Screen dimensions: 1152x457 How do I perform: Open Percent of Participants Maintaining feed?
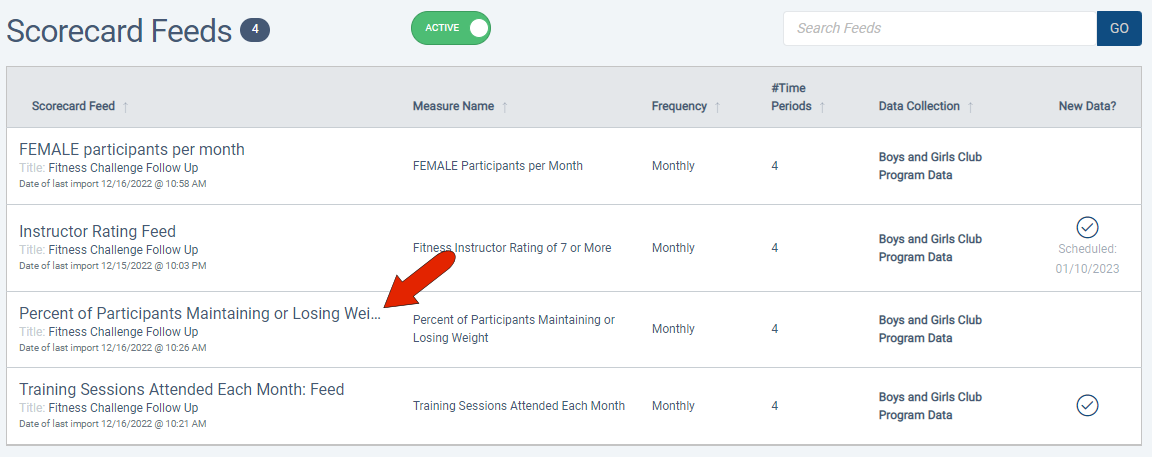pos(200,313)
